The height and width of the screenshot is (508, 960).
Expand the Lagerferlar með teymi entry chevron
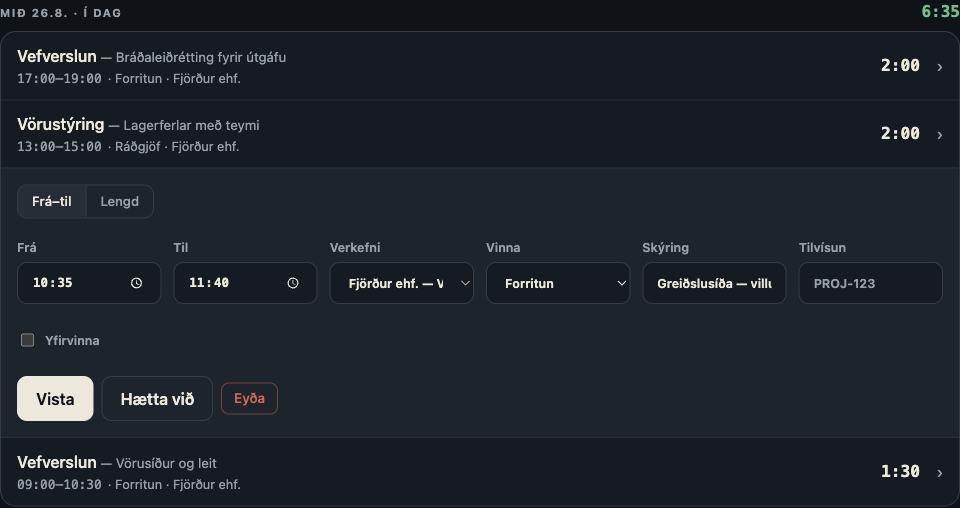940,135
